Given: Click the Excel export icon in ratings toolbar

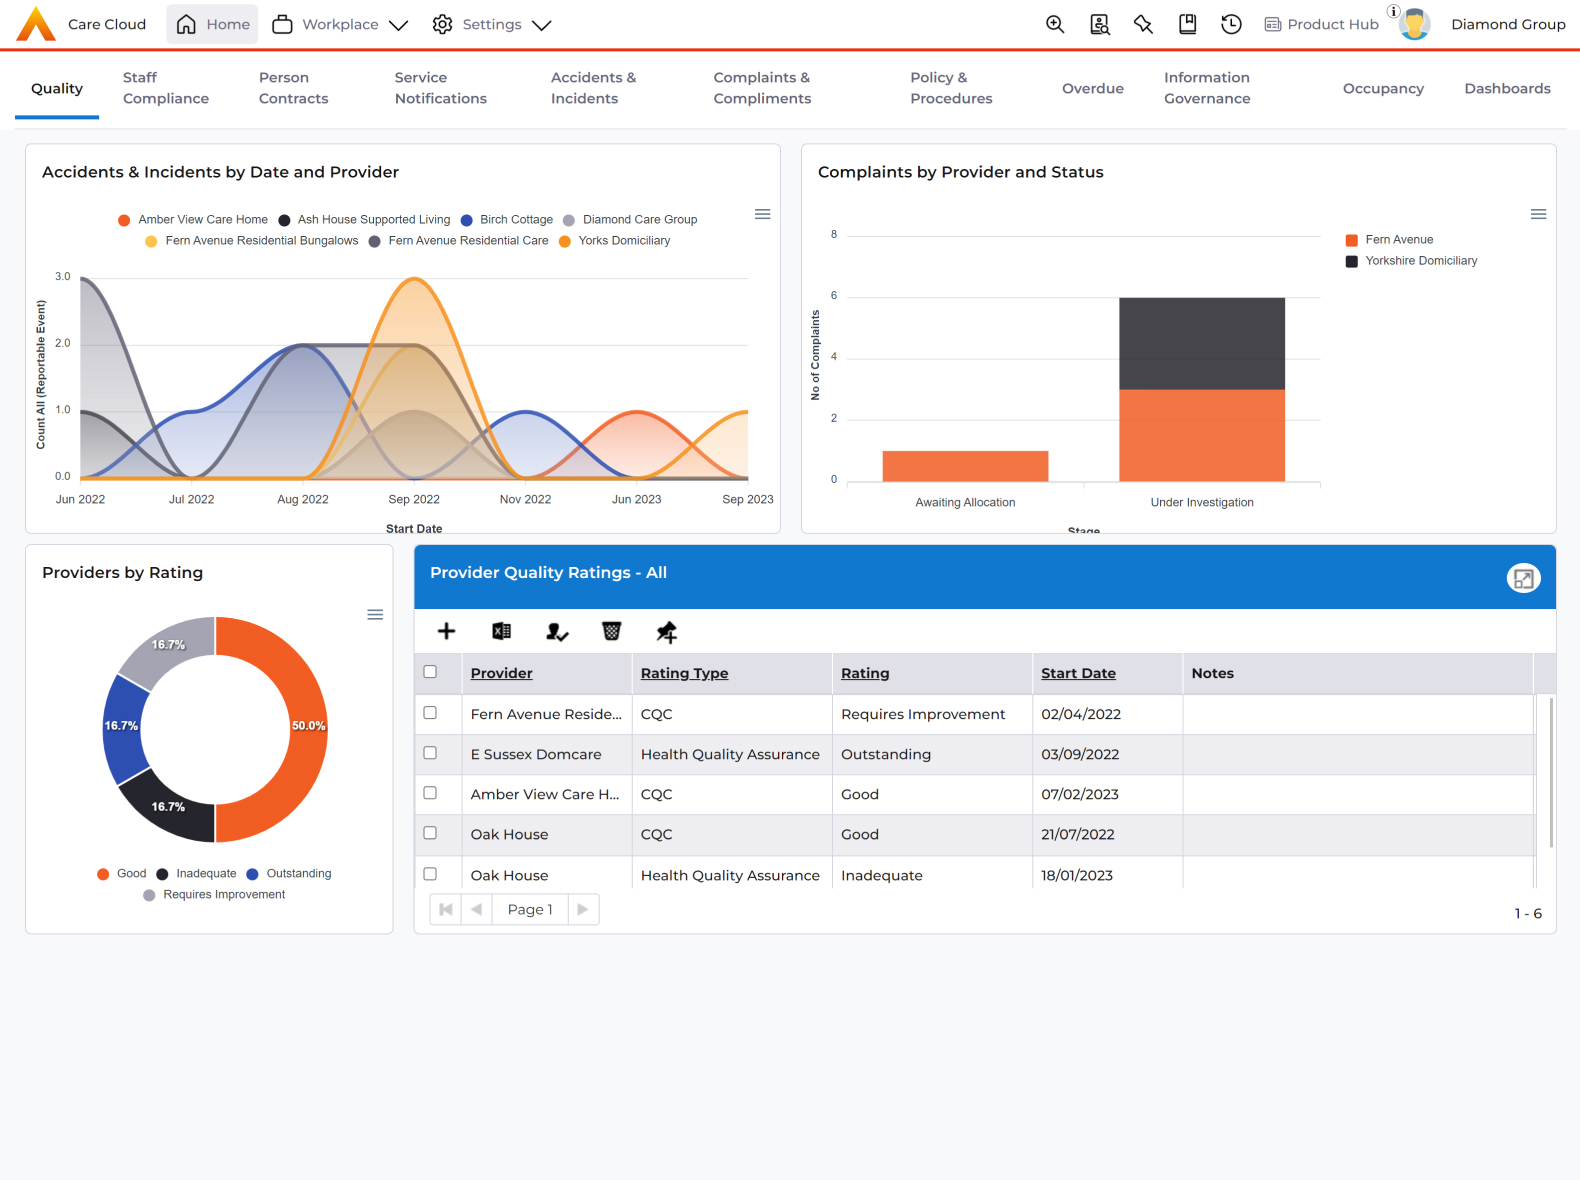Looking at the screenshot, I should [501, 631].
